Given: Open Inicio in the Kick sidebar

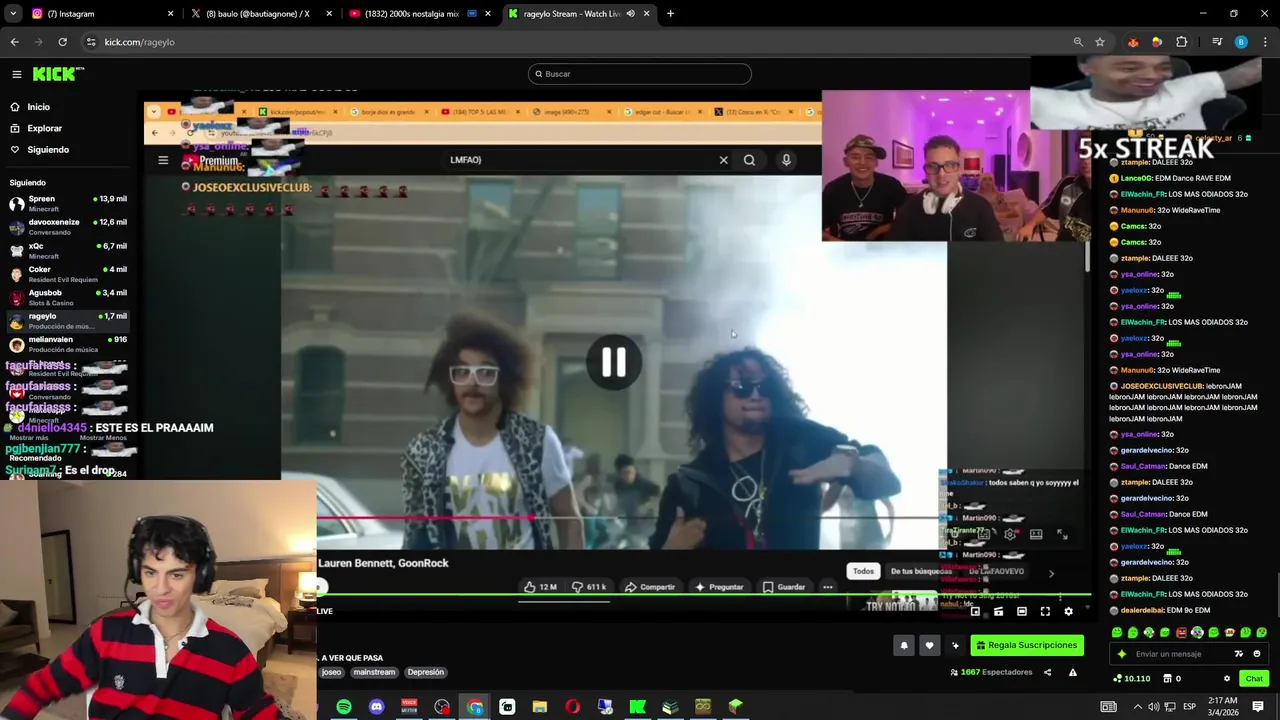Looking at the screenshot, I should (x=38, y=107).
